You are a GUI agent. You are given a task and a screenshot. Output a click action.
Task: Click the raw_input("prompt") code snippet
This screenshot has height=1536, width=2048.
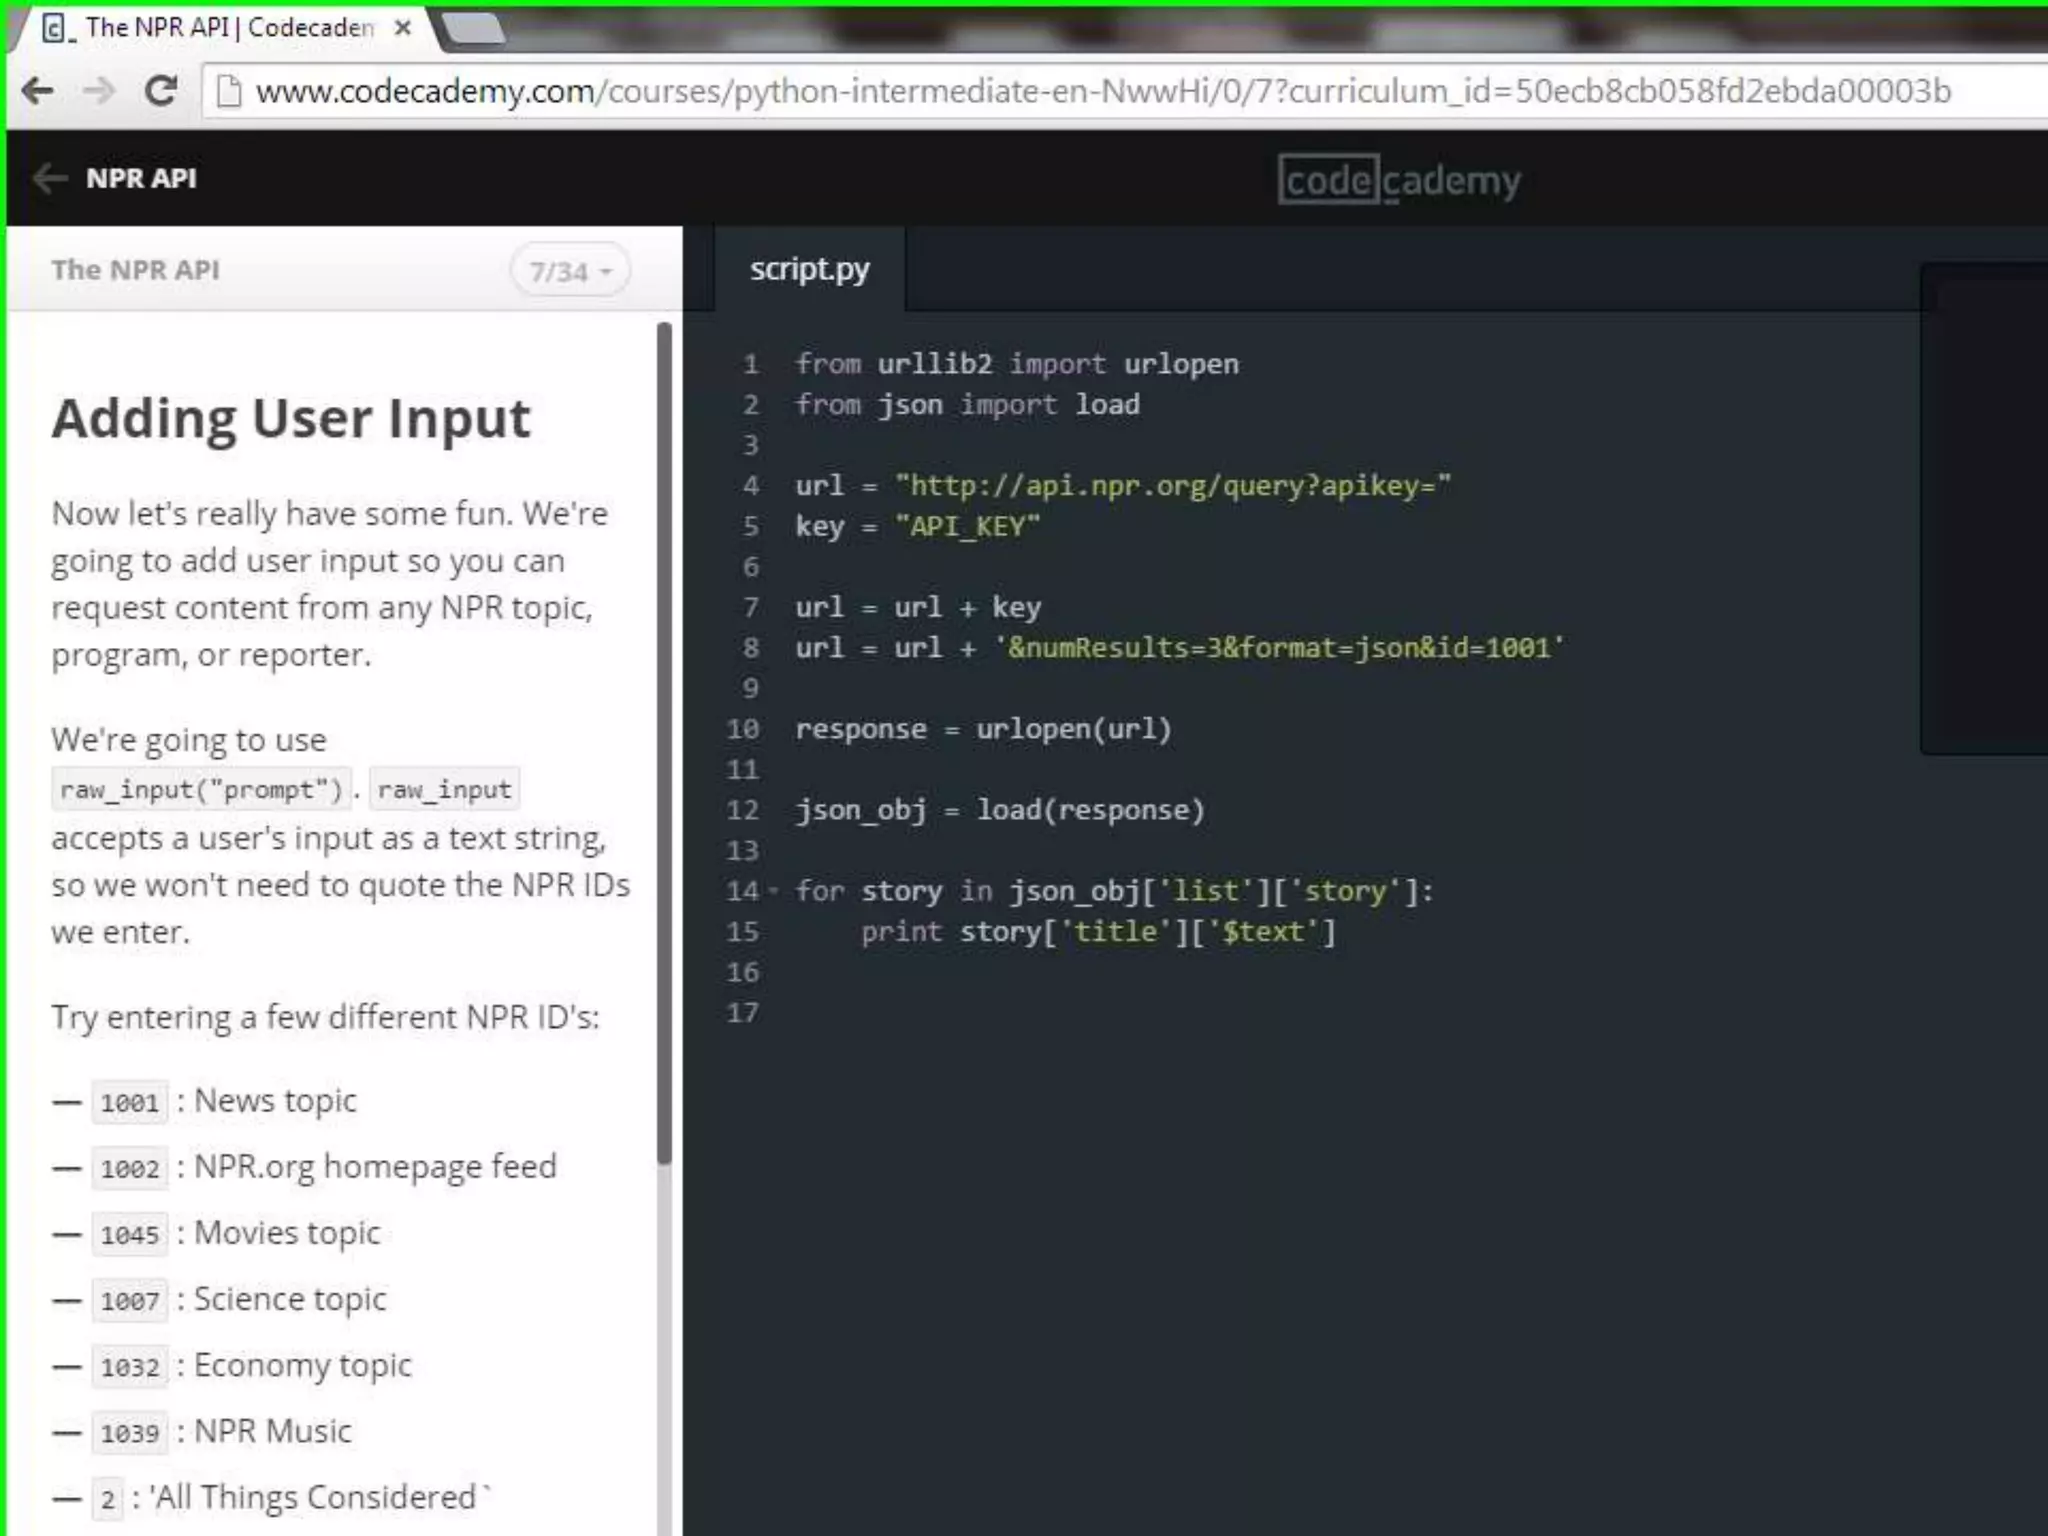(x=201, y=790)
